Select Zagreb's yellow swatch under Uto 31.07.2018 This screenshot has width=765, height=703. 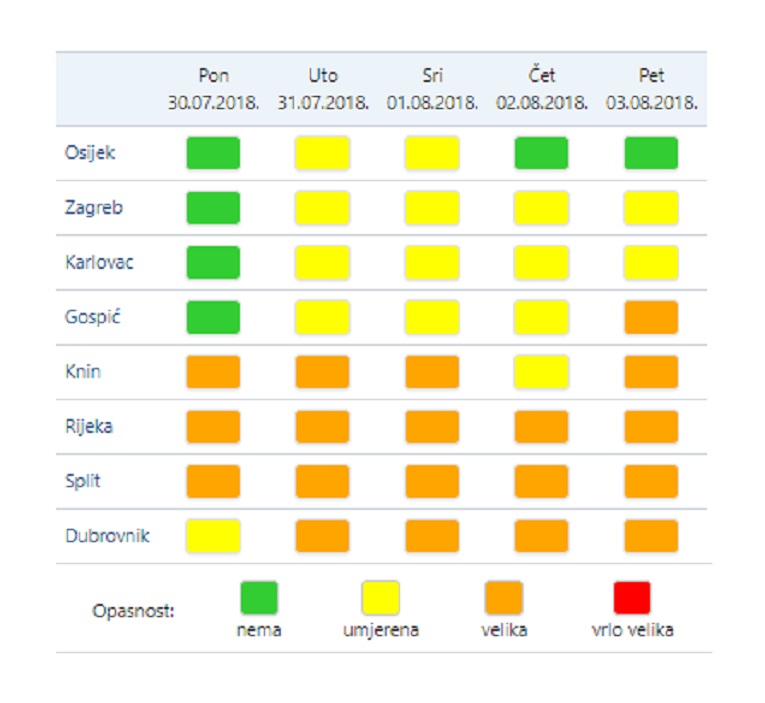tap(322, 208)
